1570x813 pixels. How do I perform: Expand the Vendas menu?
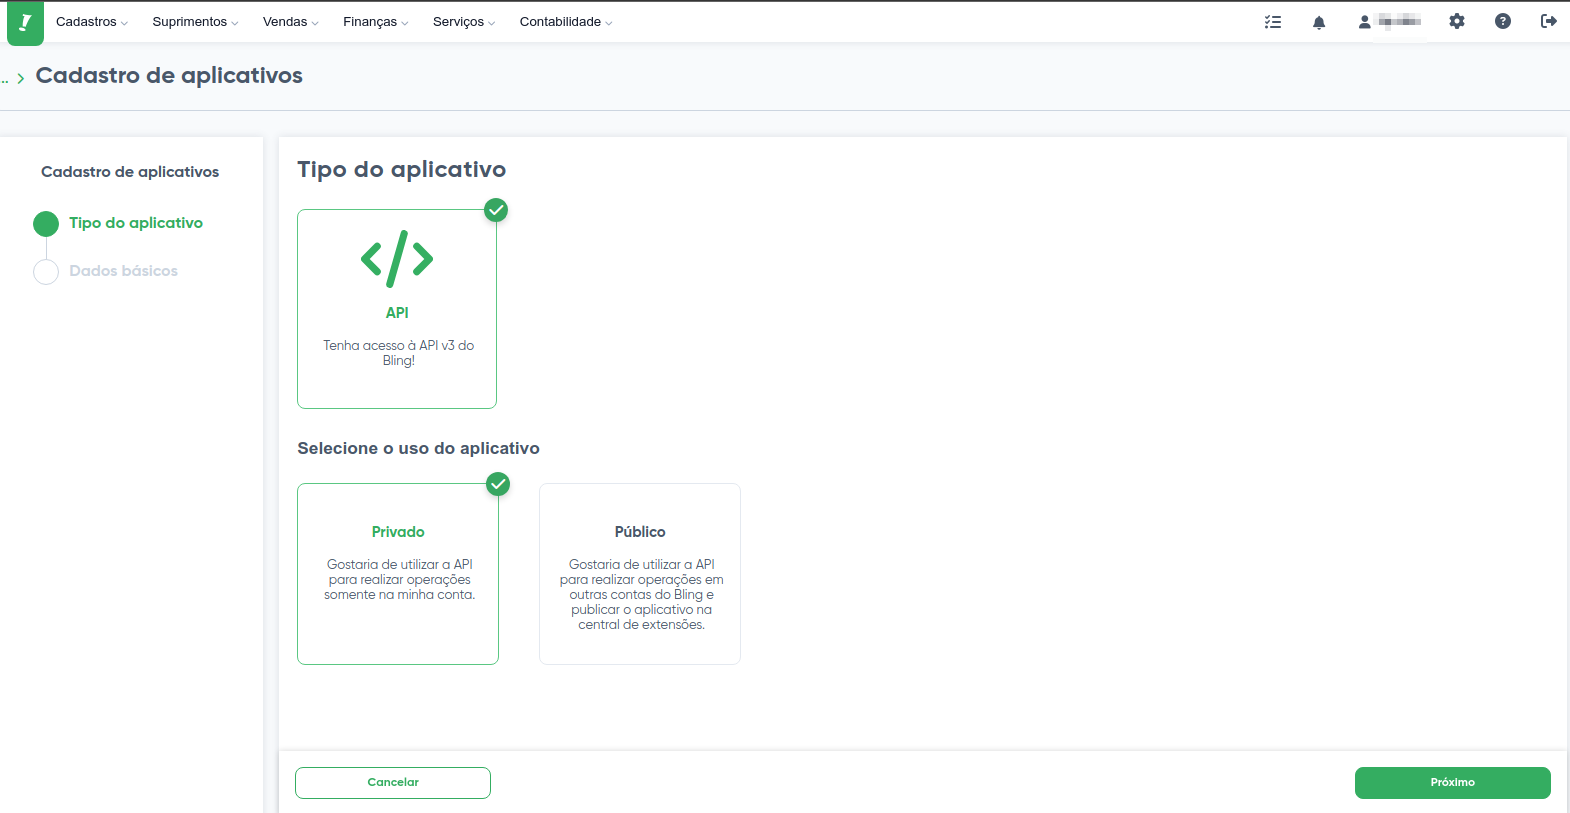point(290,22)
